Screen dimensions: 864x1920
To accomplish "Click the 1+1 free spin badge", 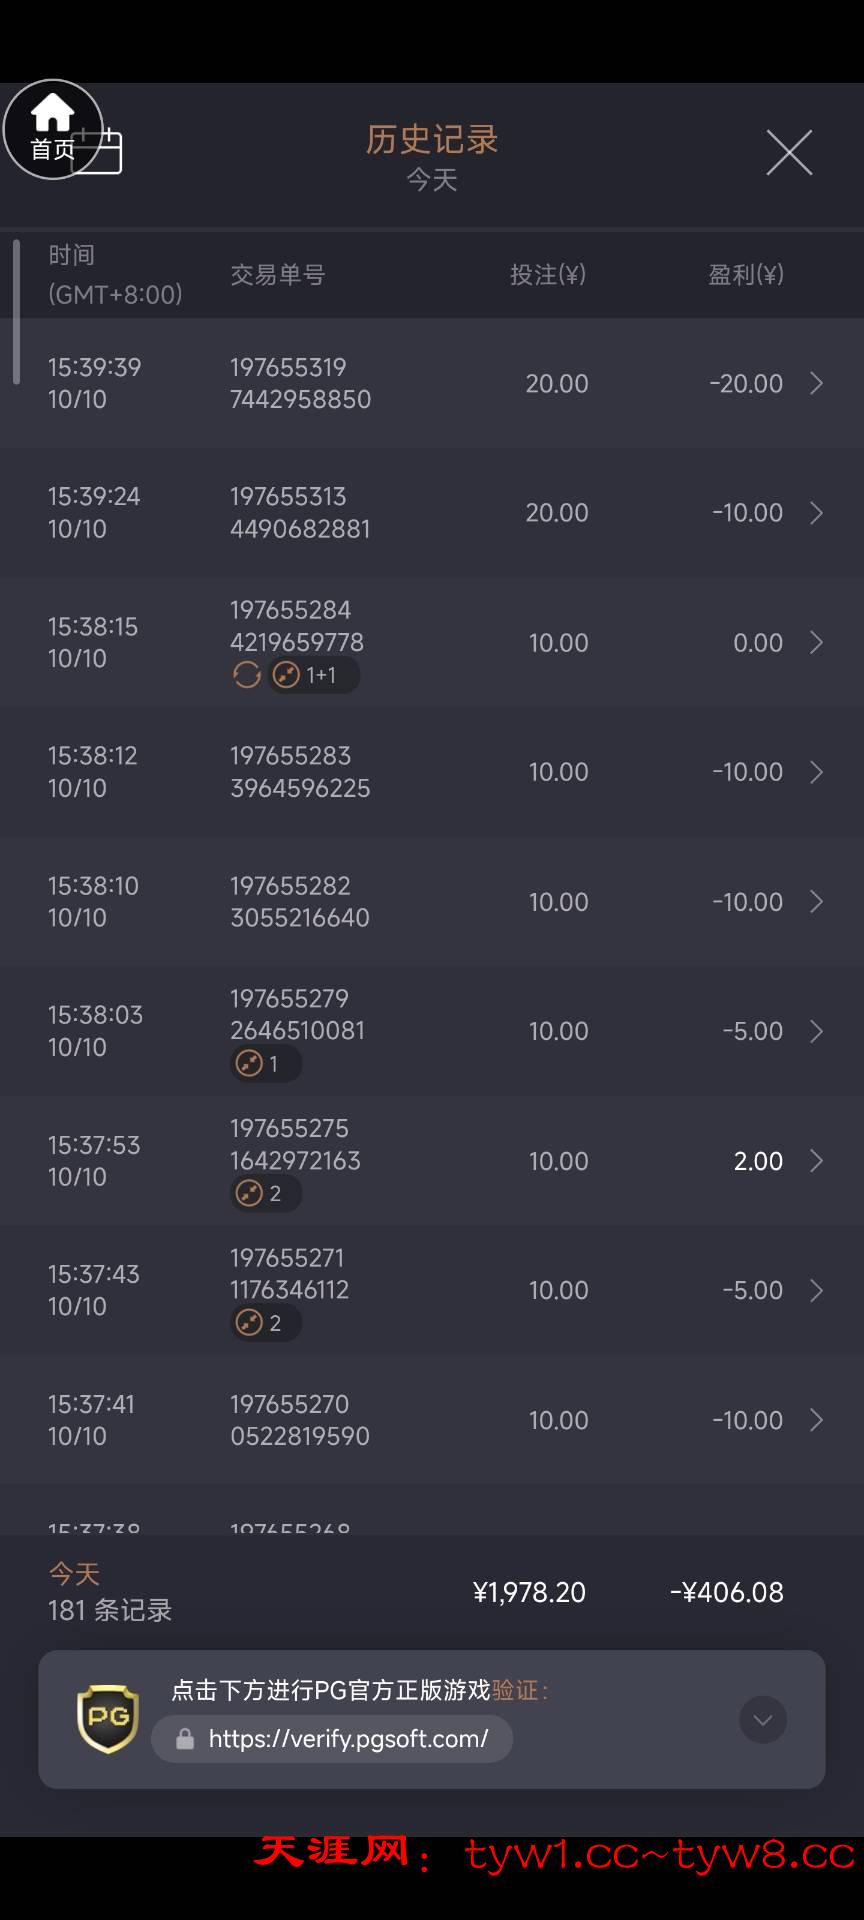I will point(314,675).
